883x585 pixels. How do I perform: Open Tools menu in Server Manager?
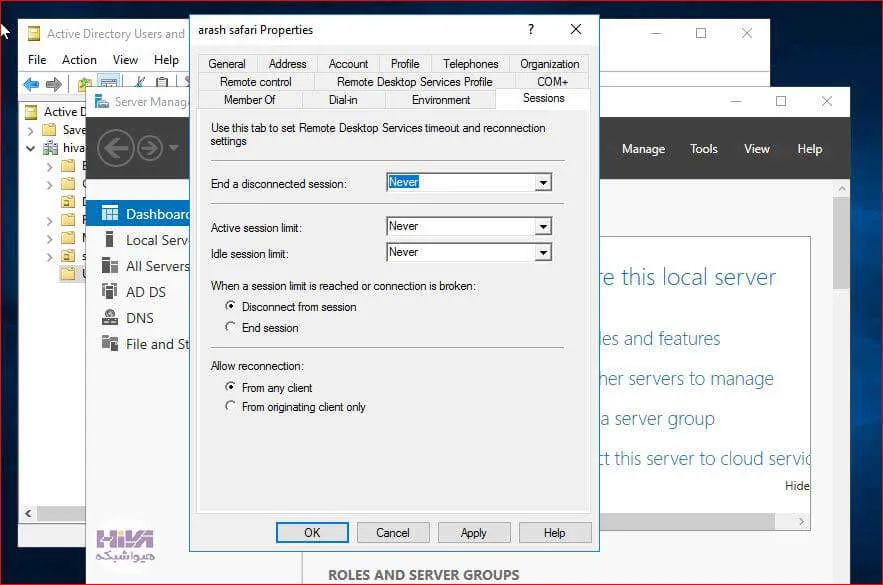tap(704, 149)
